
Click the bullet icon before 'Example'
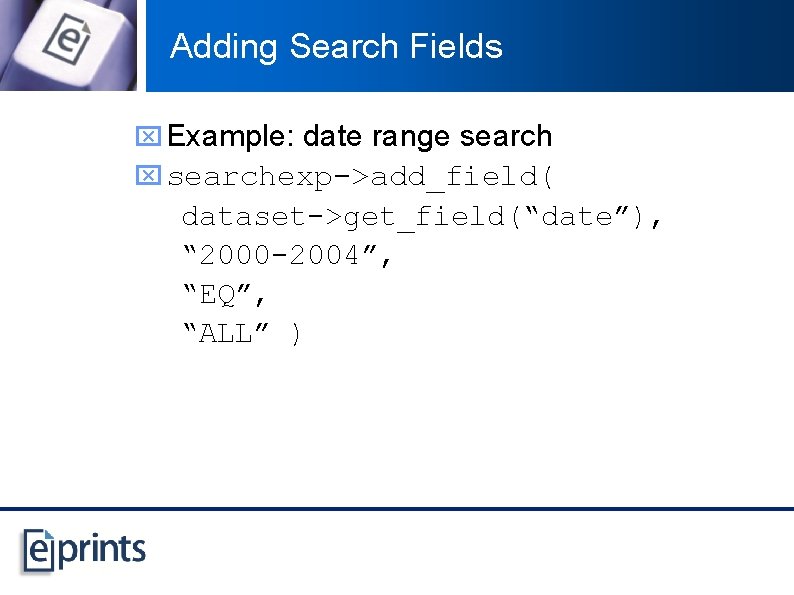pos(148,136)
